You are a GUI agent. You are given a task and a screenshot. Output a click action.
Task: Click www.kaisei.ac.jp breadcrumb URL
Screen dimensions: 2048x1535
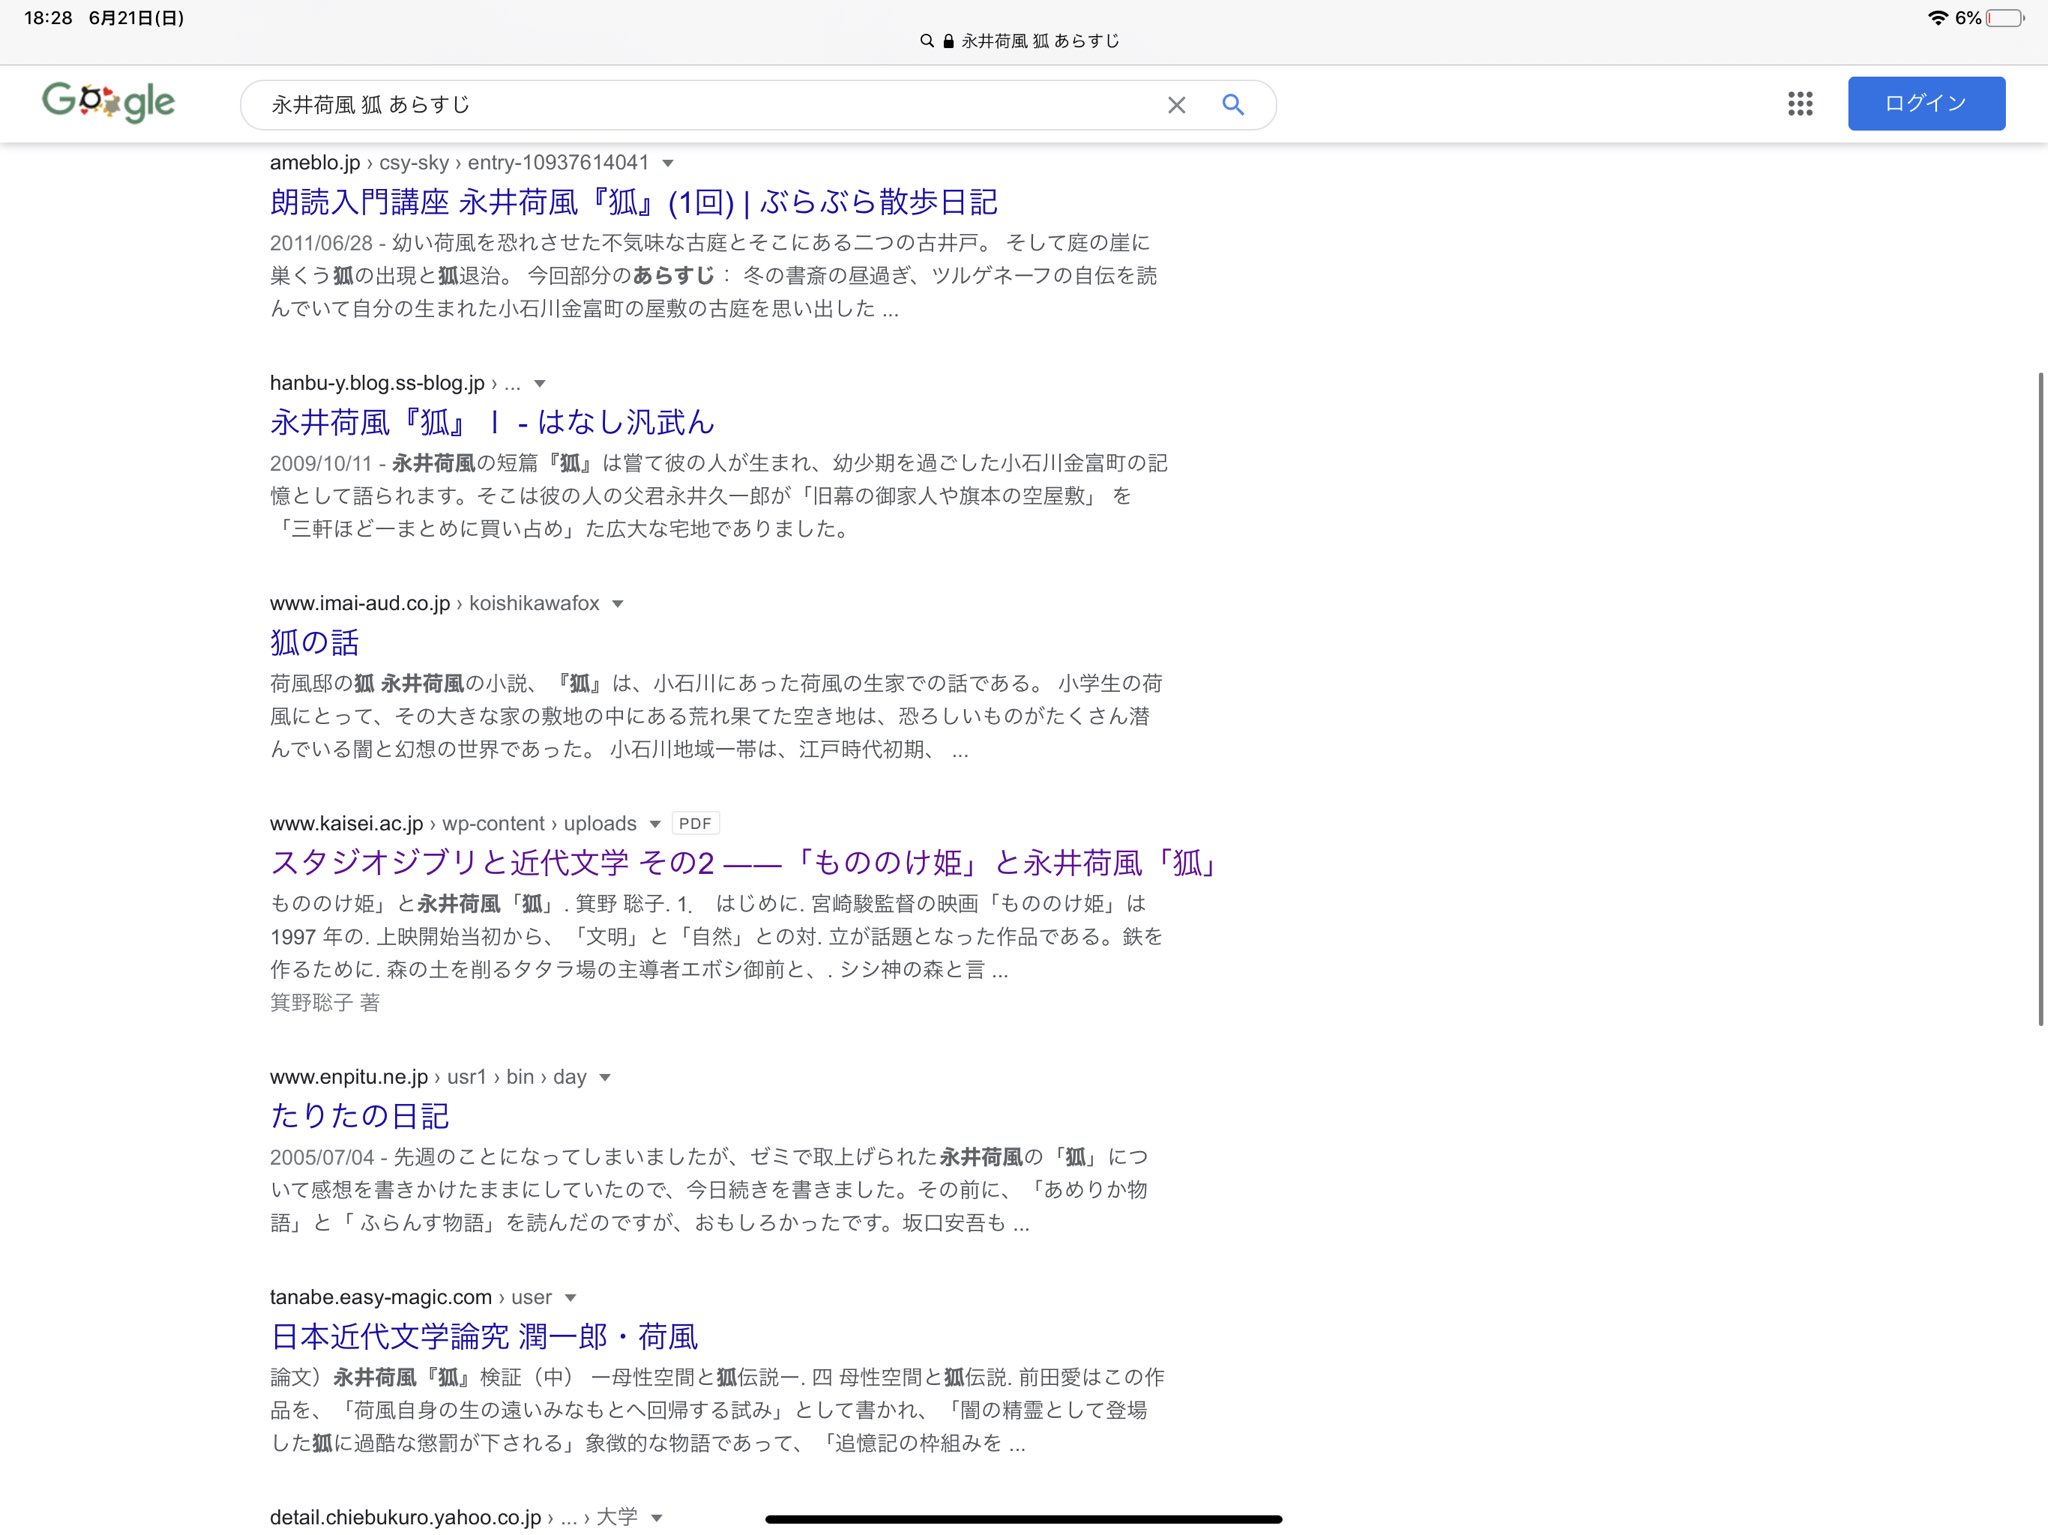tap(453, 824)
